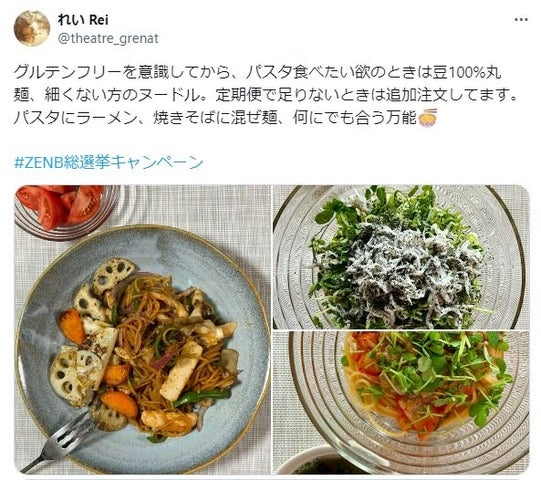541x480 pixels.
Task: Open the #ZENB総選挙キャンペーン hashtag
Action: point(108,162)
